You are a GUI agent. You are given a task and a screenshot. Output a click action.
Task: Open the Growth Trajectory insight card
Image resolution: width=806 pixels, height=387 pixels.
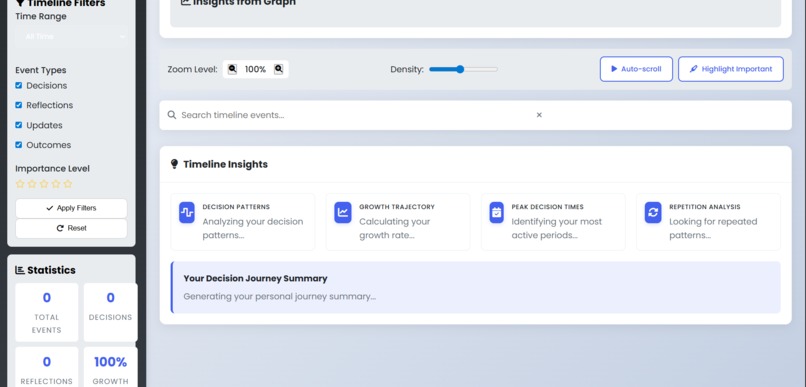398,222
